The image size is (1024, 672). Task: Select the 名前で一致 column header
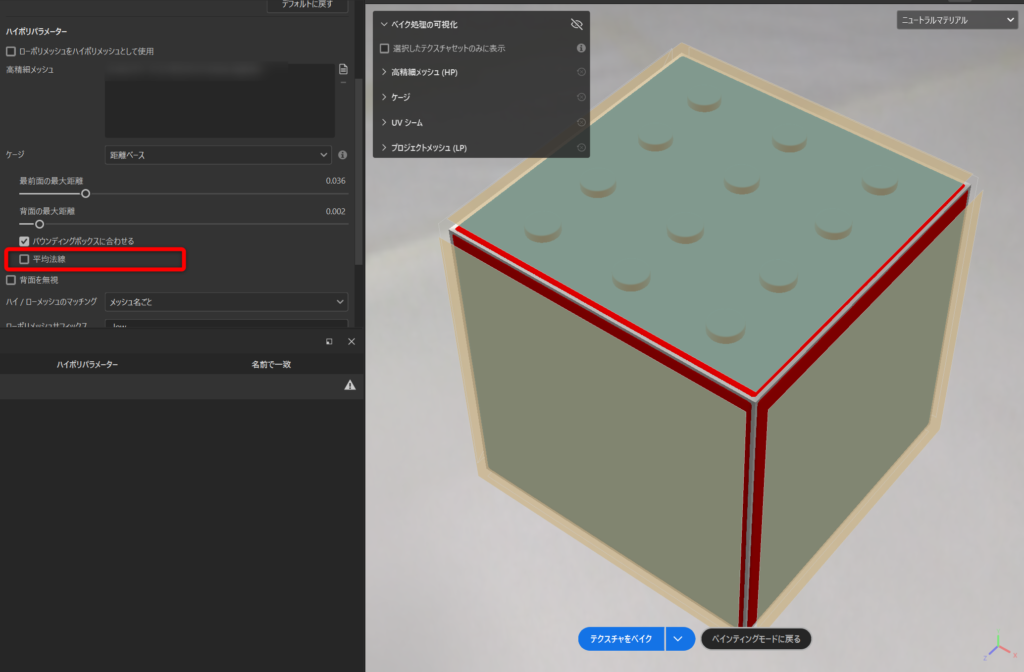click(270, 365)
